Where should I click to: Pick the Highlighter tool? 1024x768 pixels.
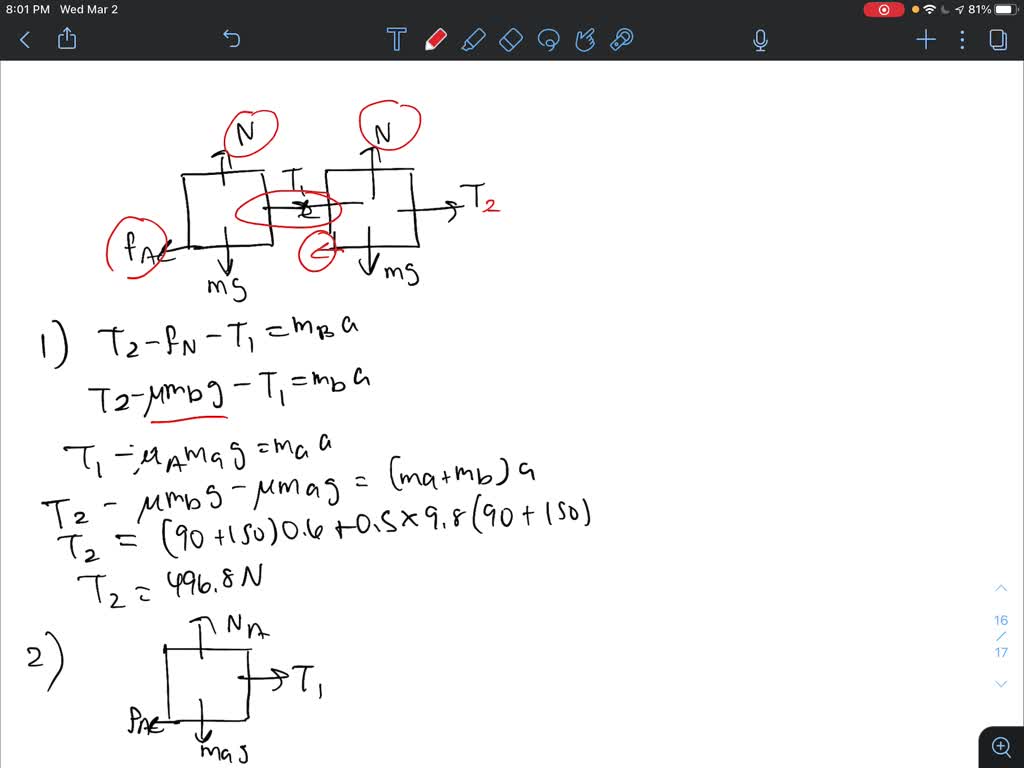click(x=473, y=40)
